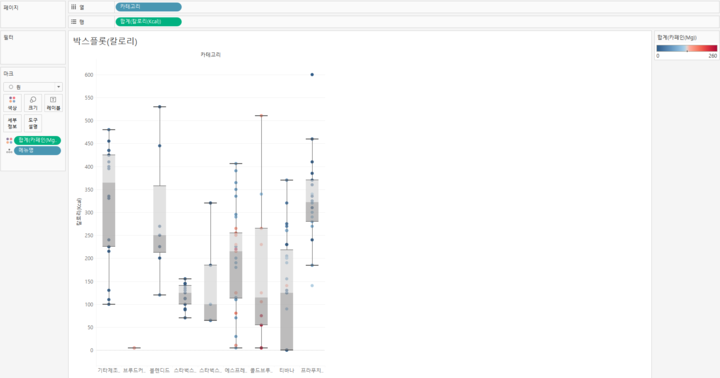Image resolution: width=720 pixels, height=378 pixels.
Task: Click the color icon beside 합계(카페인) pill
Action: coord(9,141)
